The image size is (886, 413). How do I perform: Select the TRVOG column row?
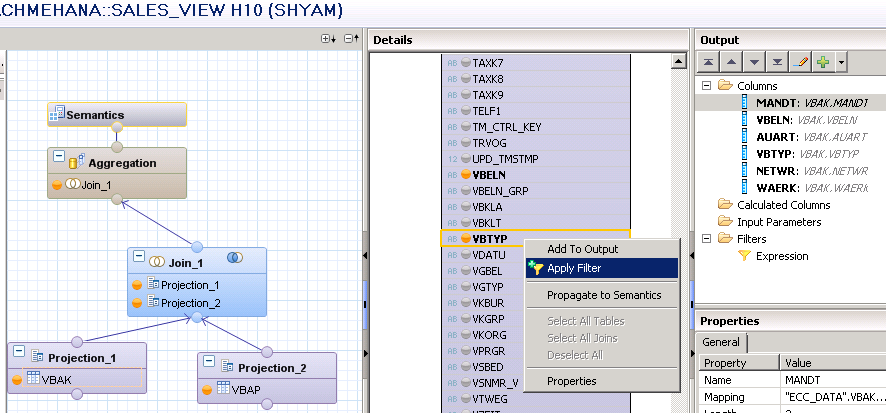[x=536, y=143]
